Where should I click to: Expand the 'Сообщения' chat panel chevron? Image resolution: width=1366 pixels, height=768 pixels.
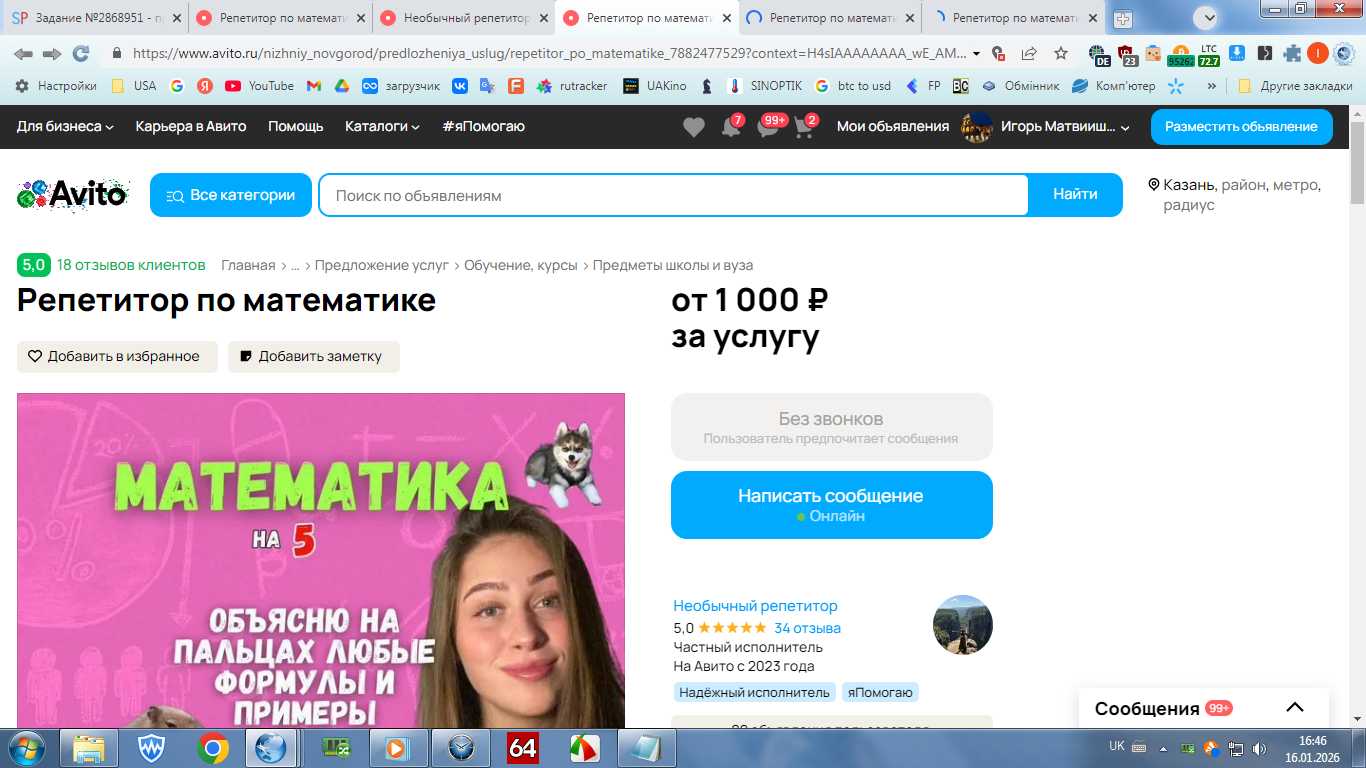coord(1295,708)
